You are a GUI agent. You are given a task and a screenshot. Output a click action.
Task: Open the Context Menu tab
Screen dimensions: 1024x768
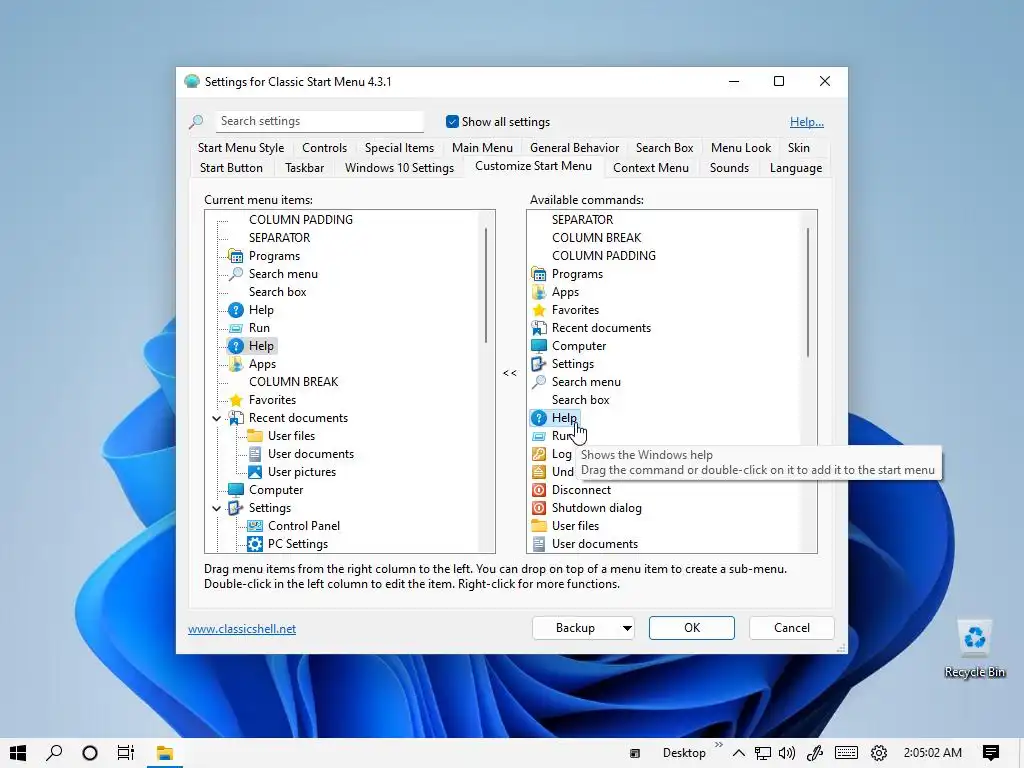pyautogui.click(x=650, y=168)
